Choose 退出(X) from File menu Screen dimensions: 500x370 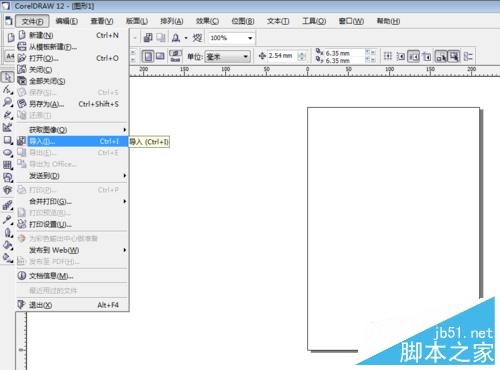coord(72,305)
